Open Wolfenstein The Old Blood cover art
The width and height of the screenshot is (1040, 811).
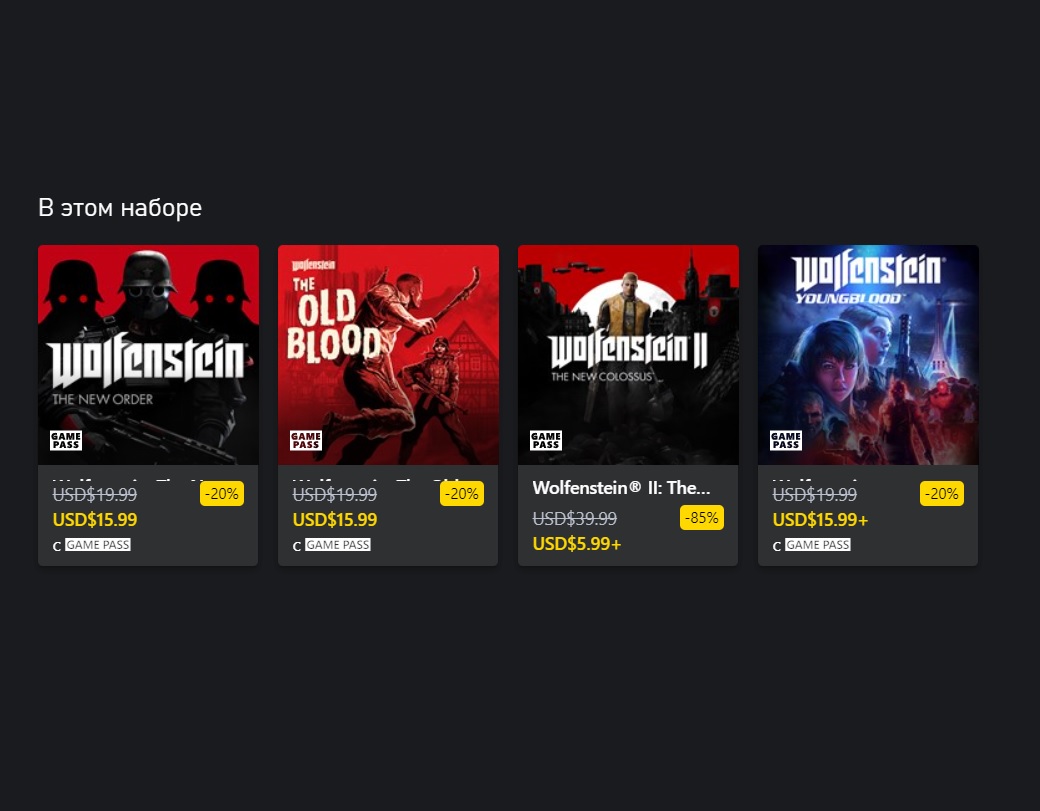tap(388, 355)
